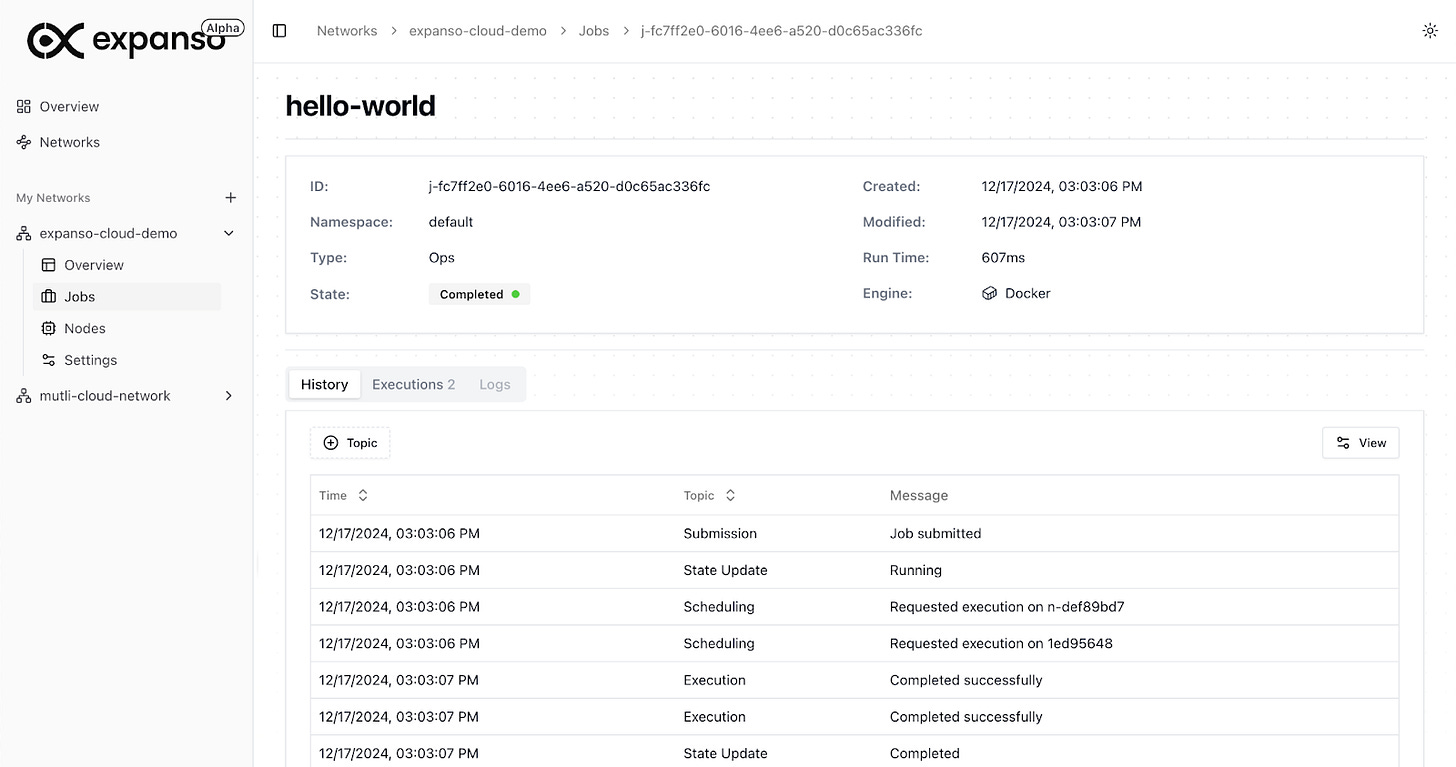
Task: Add a new network with plus icon
Action: (230, 198)
